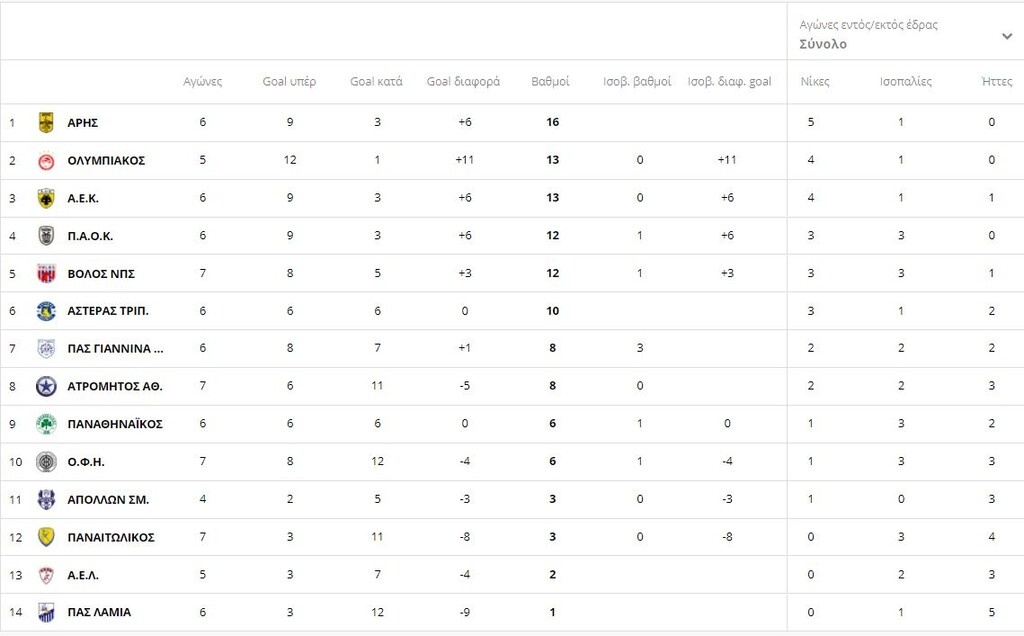The height and width of the screenshot is (636, 1024).
Task: Sort by Goal διαφορά column header
Action: coord(463,82)
